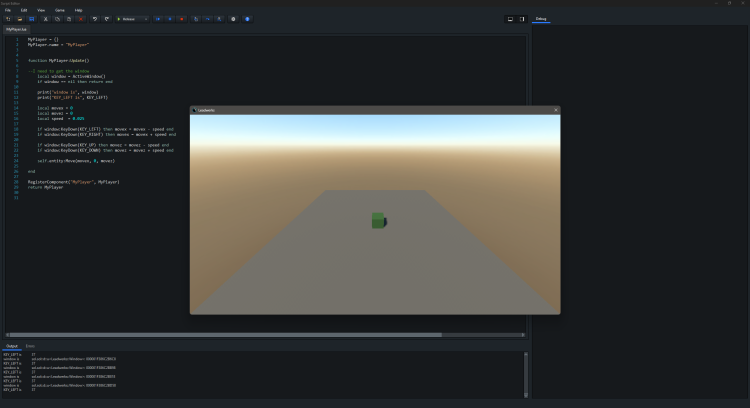Image resolution: width=750 pixels, height=408 pixels.
Task: Click the Redo arrow icon
Action: click(x=106, y=19)
